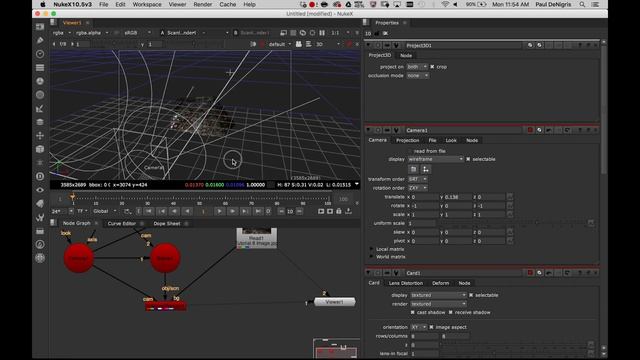Open macOS Spotlight search icon
This screenshot has width=640, height=360.
[582, 4]
